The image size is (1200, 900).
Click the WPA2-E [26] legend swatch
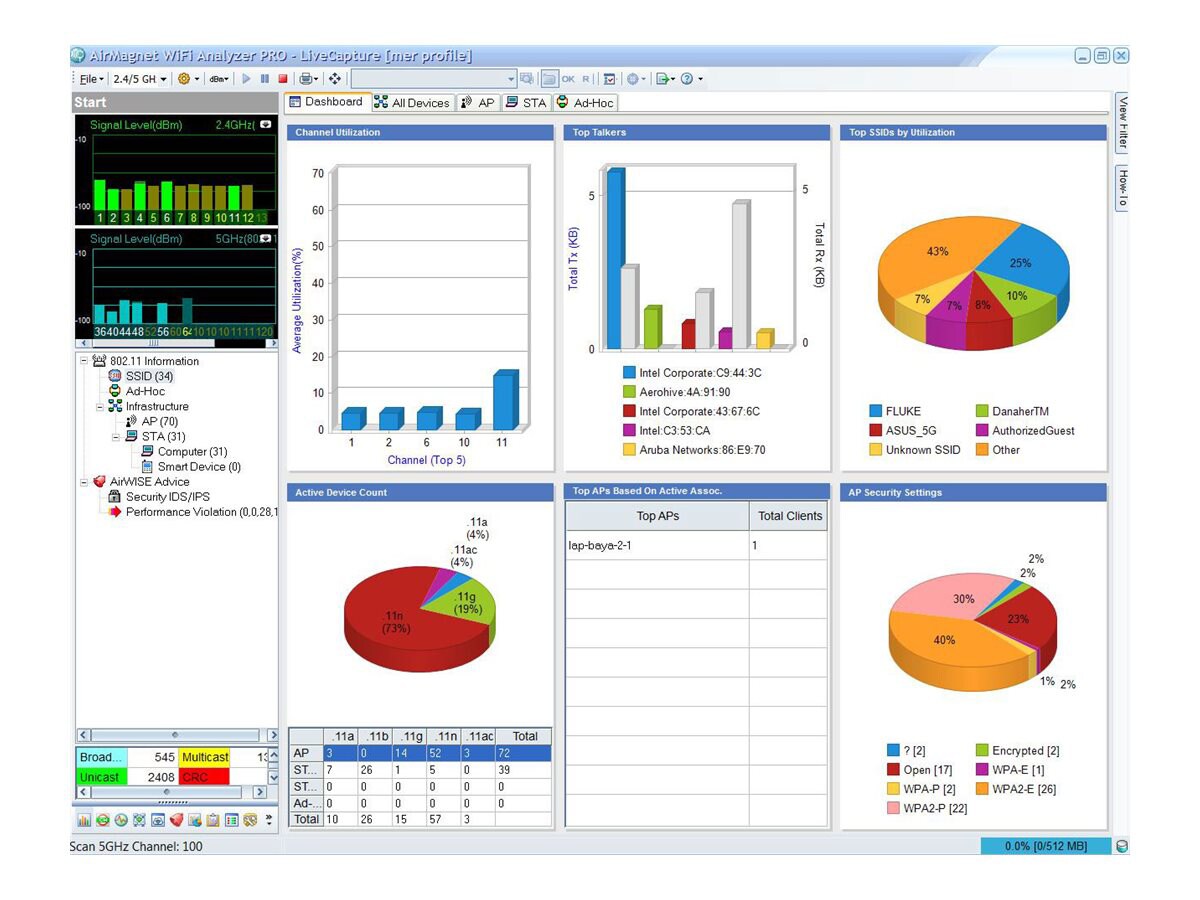point(982,789)
